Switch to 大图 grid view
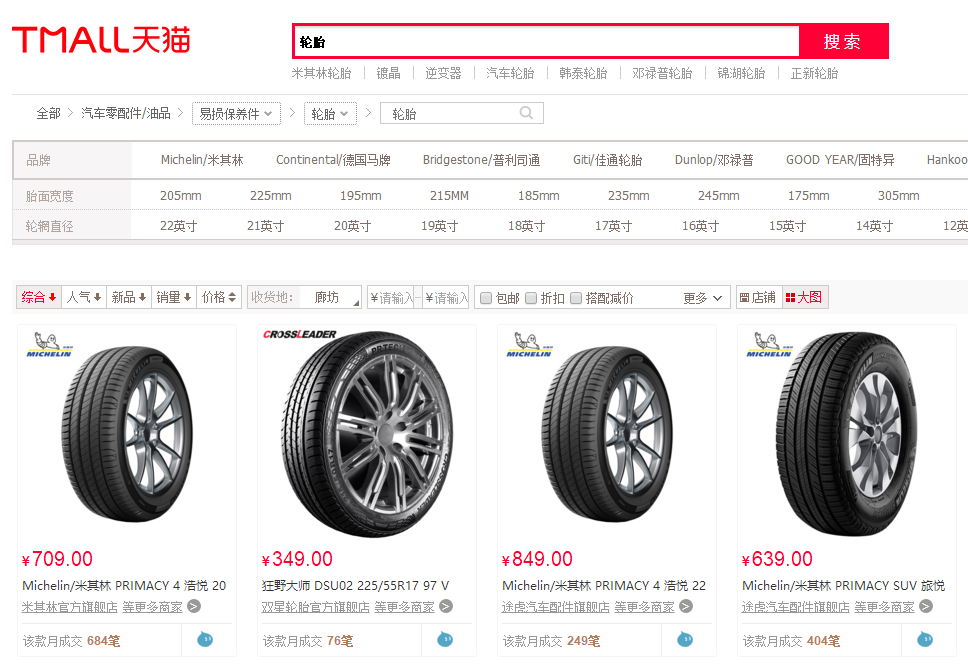Viewport: 968px width, 672px height. coord(804,297)
